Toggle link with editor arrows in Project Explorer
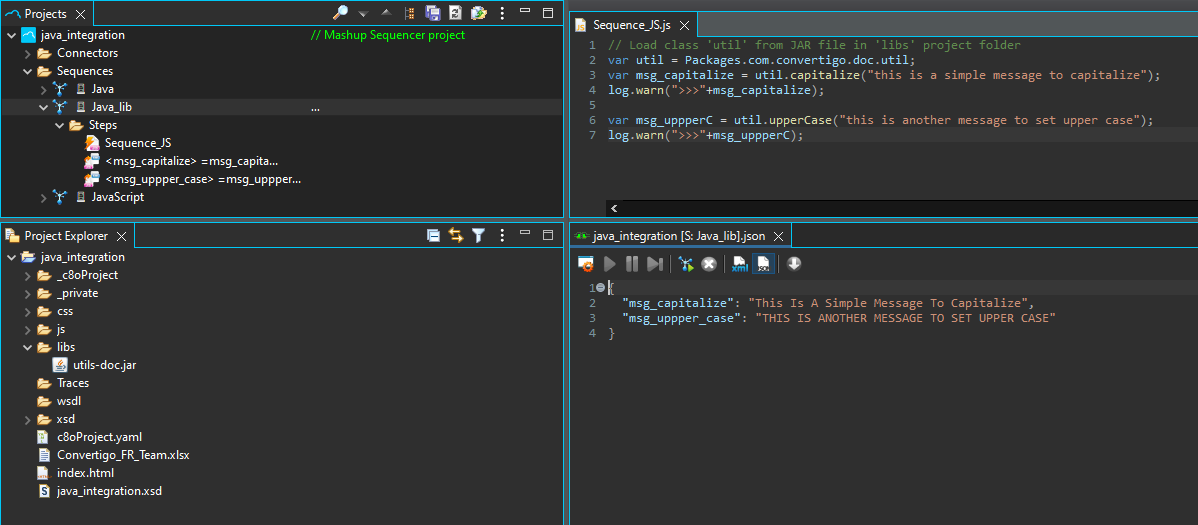1198x525 pixels. (456, 236)
